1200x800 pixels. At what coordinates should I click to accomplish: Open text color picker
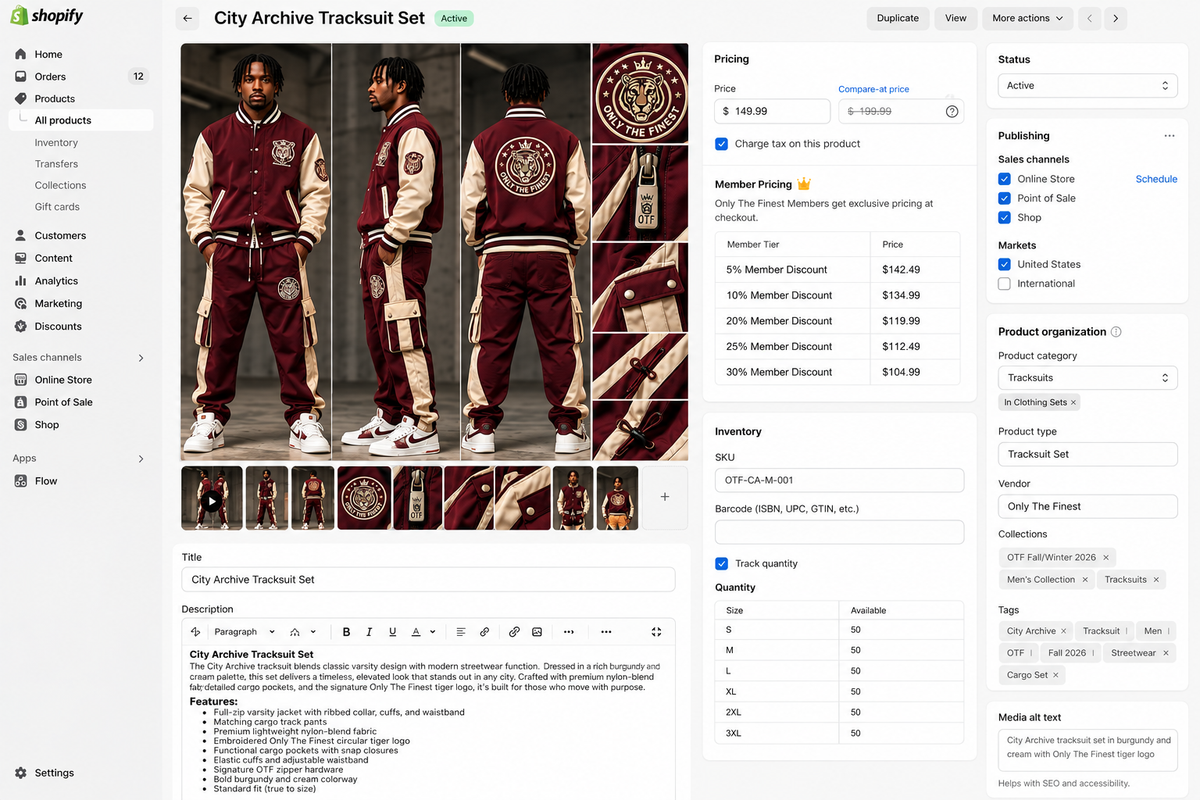(423, 632)
